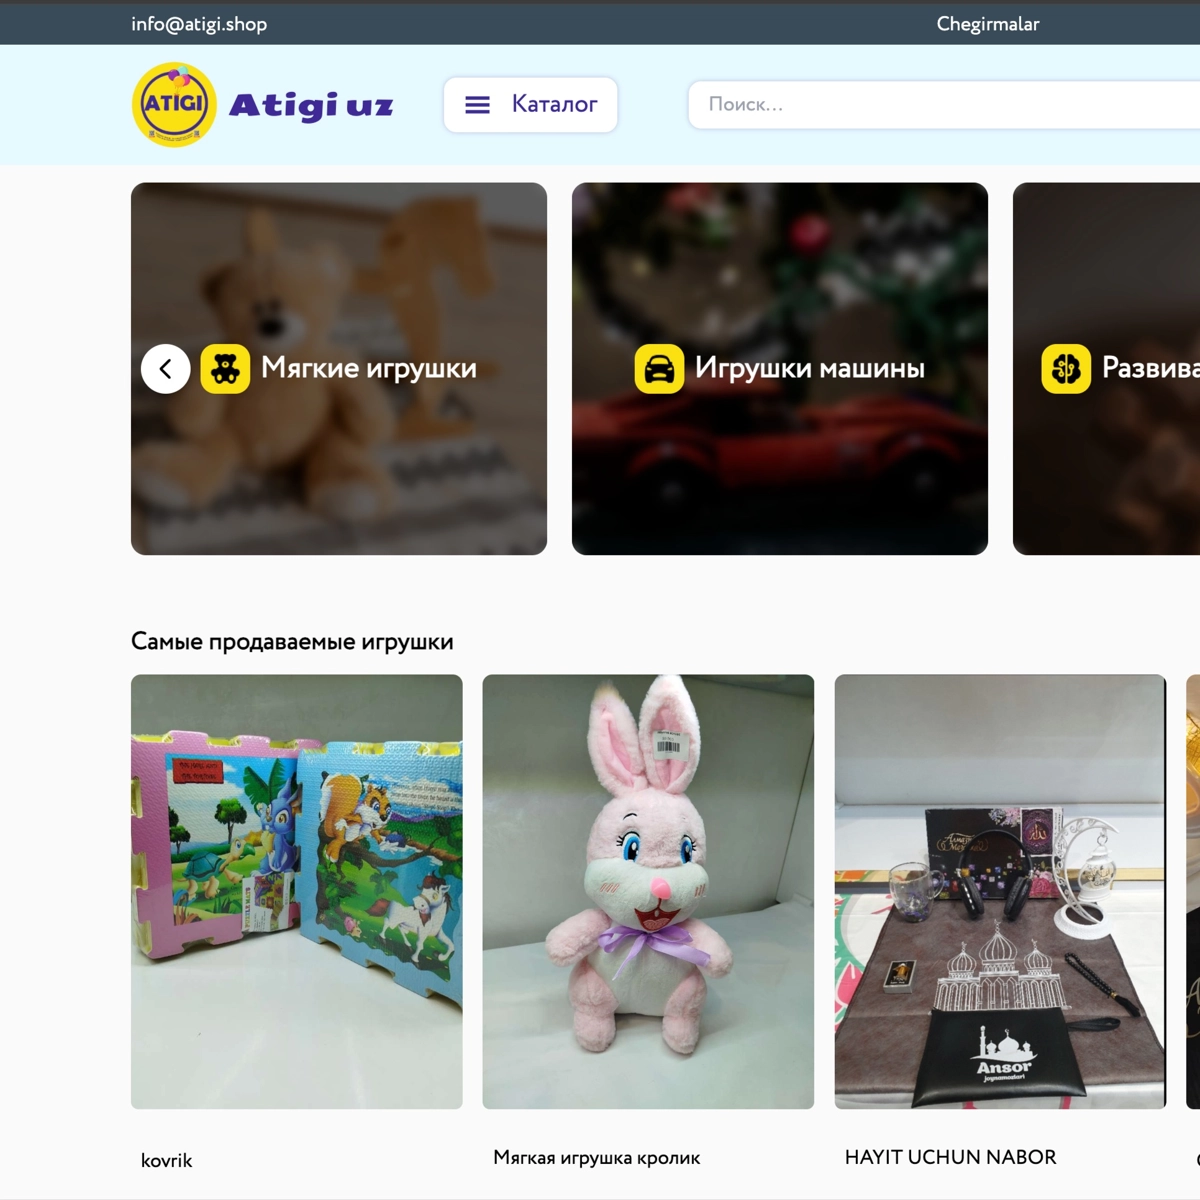The width and height of the screenshot is (1200, 1200).
Task: Open the Каталог dropdown button
Action: click(x=530, y=104)
